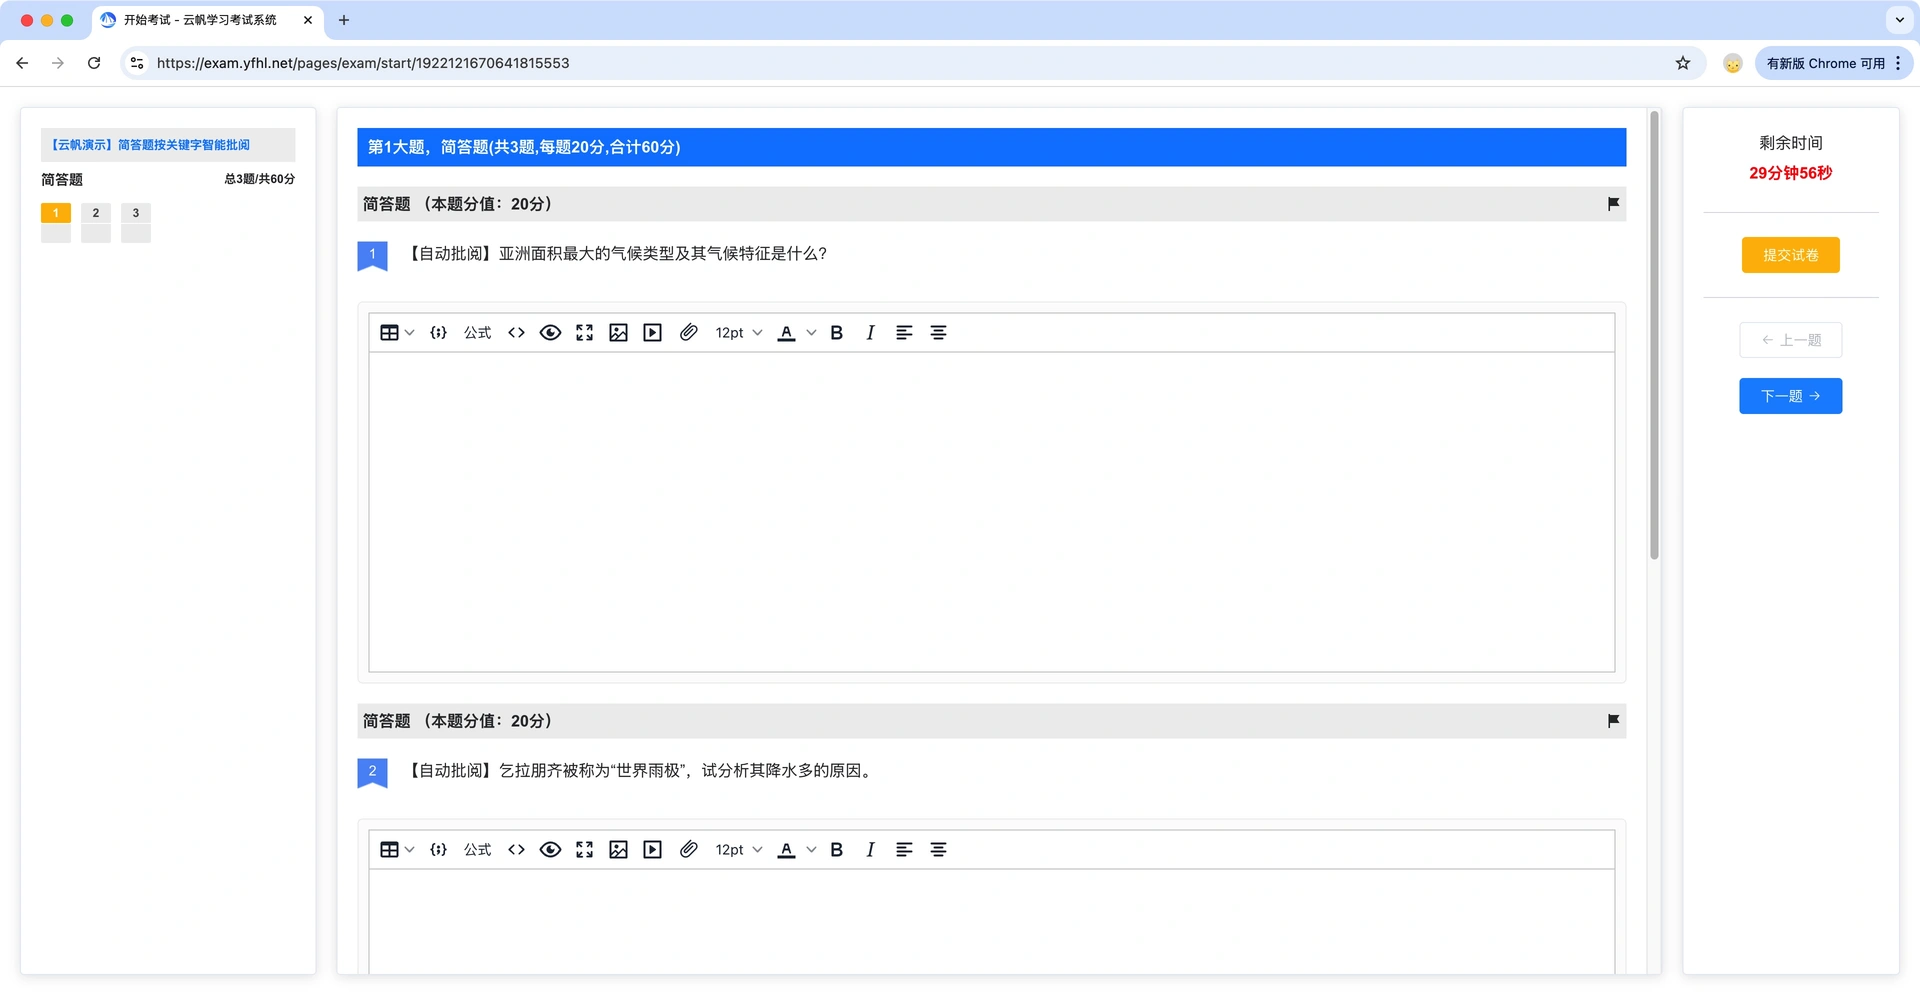Open the 公式 formula tool in question 1
The height and width of the screenshot is (995, 1920).
click(477, 333)
